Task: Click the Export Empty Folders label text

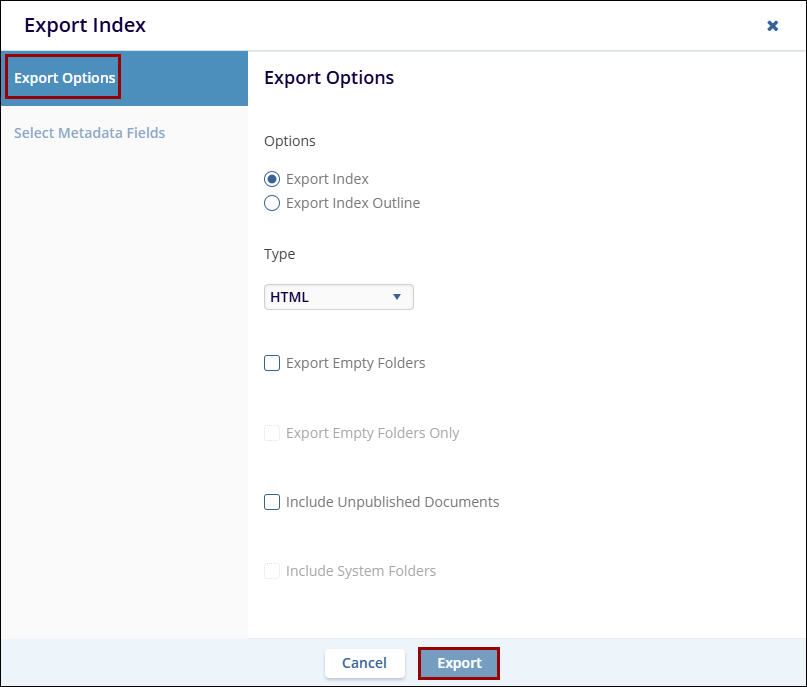Action: point(355,363)
